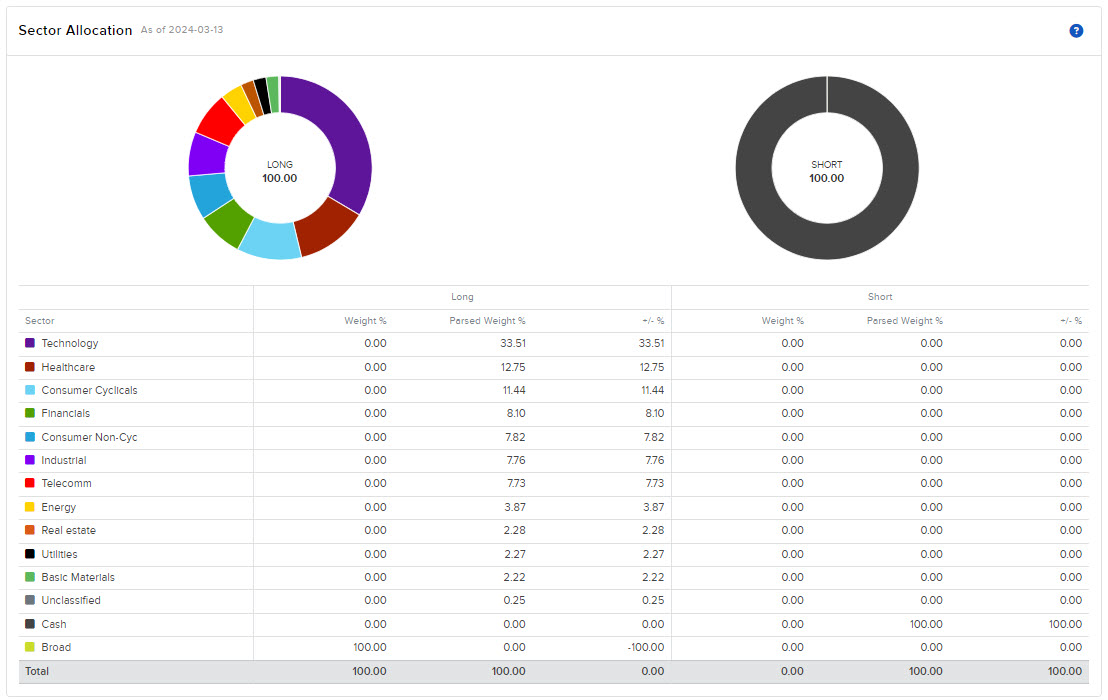Click the Sector Allocation panel title

(75, 31)
